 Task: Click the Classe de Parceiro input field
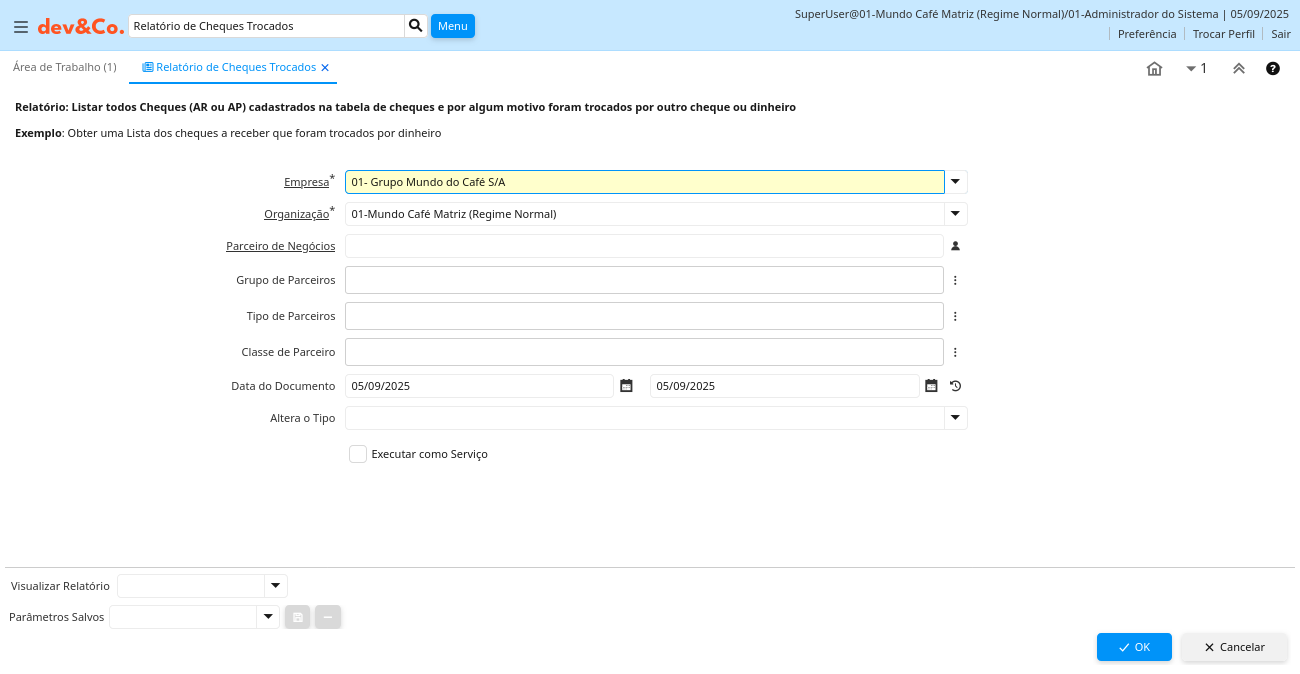point(644,352)
